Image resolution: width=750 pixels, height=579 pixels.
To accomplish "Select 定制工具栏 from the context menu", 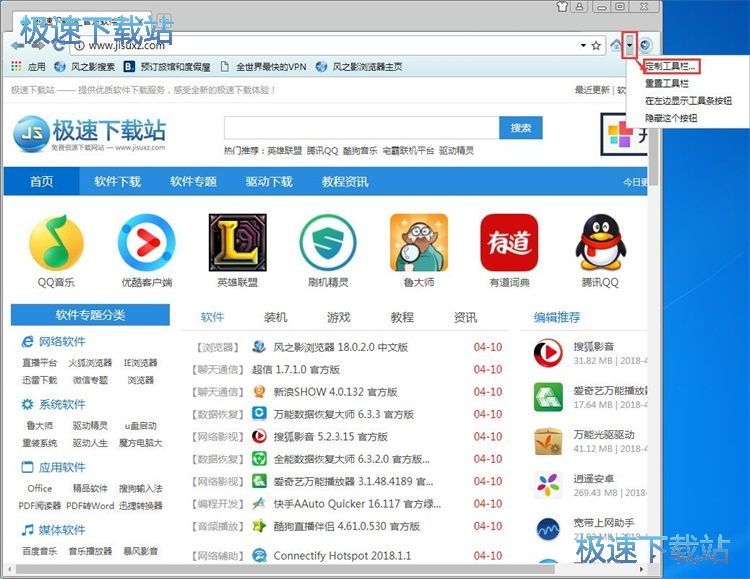I will (x=671, y=67).
